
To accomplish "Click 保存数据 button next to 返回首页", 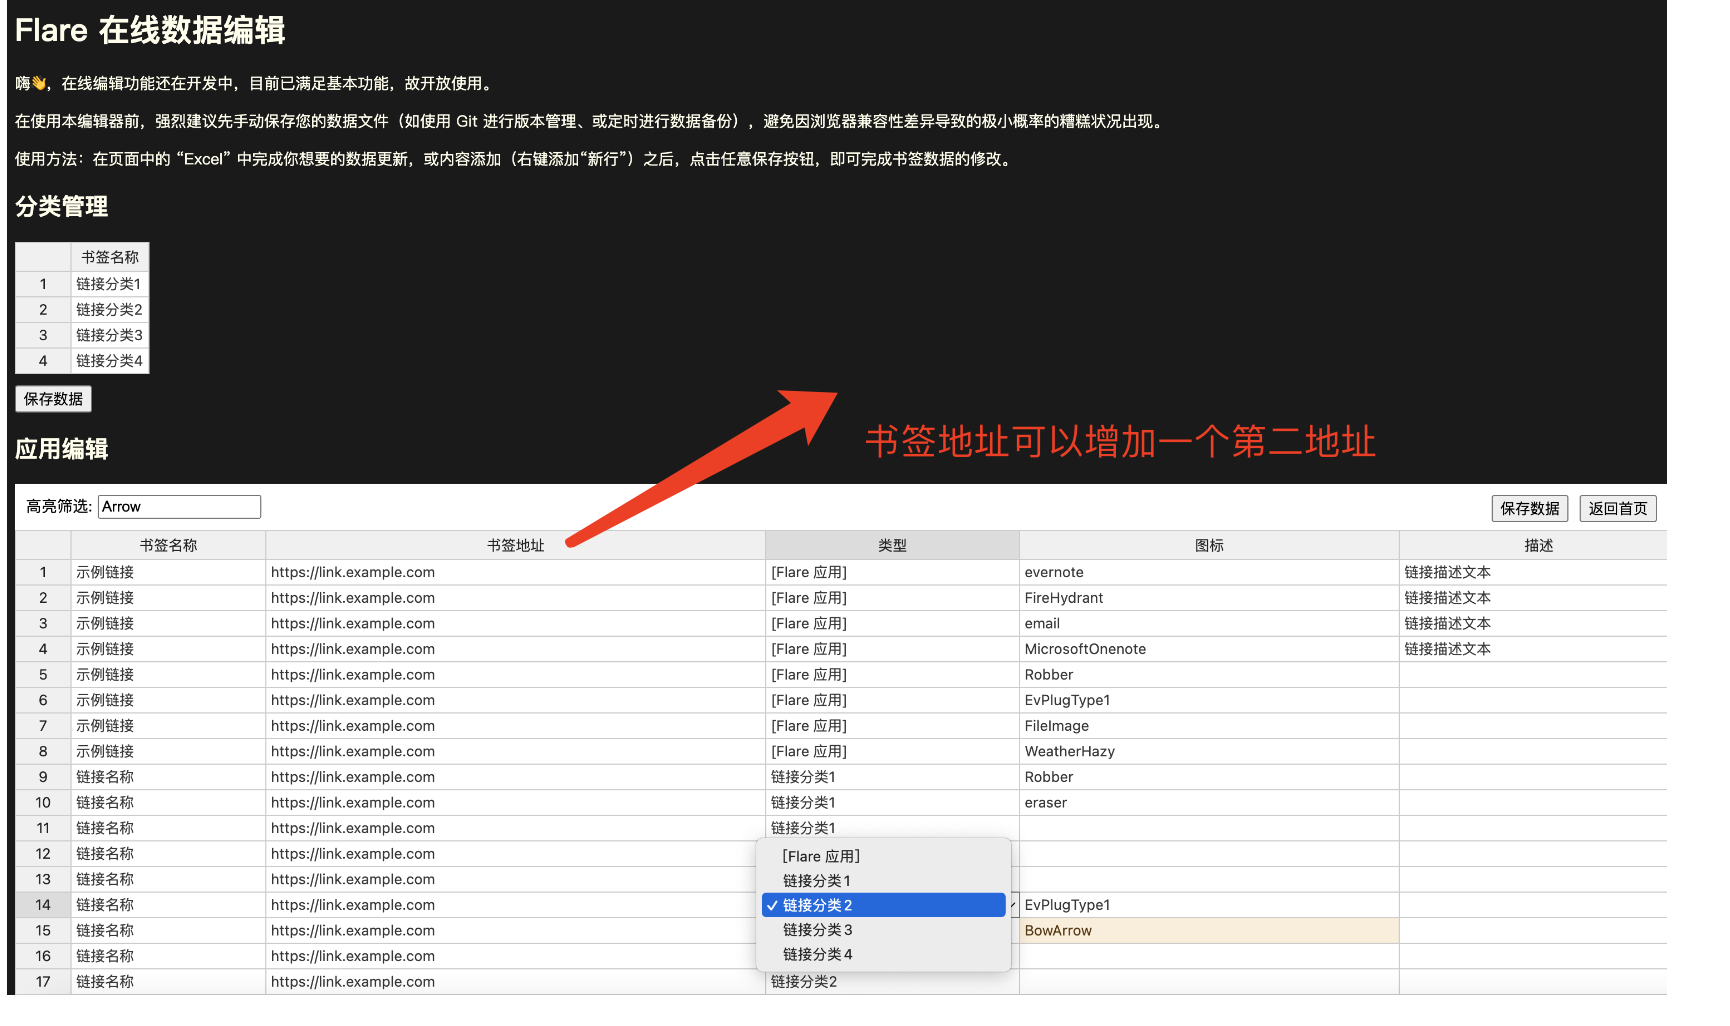I will coord(1529,508).
